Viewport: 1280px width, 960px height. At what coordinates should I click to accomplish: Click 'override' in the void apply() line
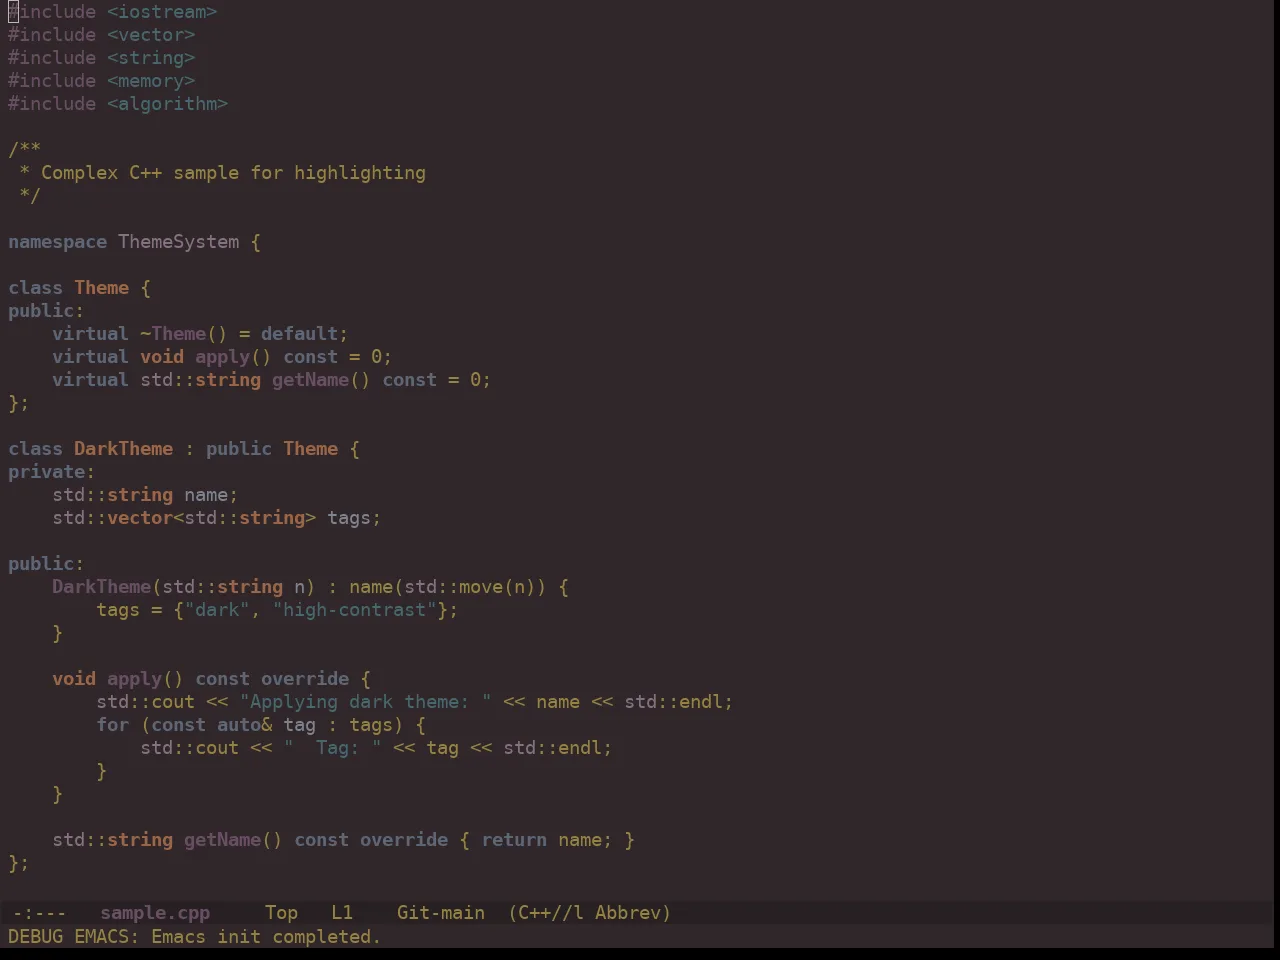point(305,679)
